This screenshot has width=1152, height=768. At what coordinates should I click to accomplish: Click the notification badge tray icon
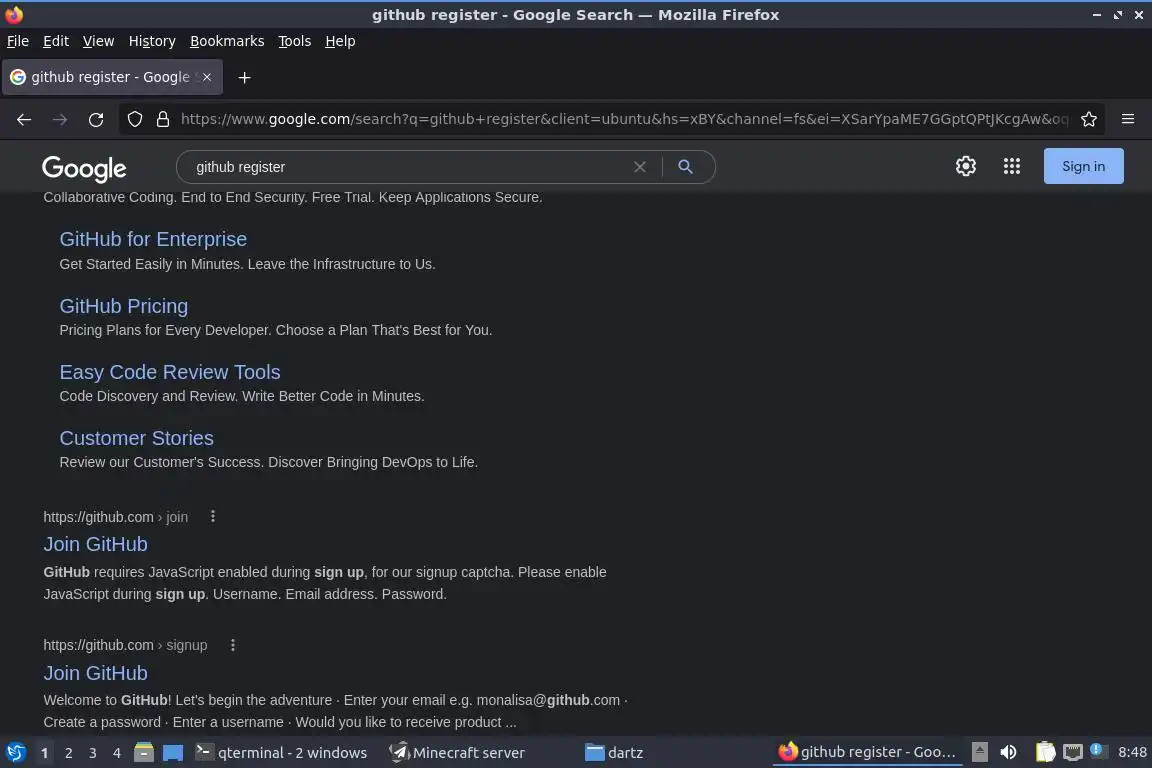(1097, 750)
